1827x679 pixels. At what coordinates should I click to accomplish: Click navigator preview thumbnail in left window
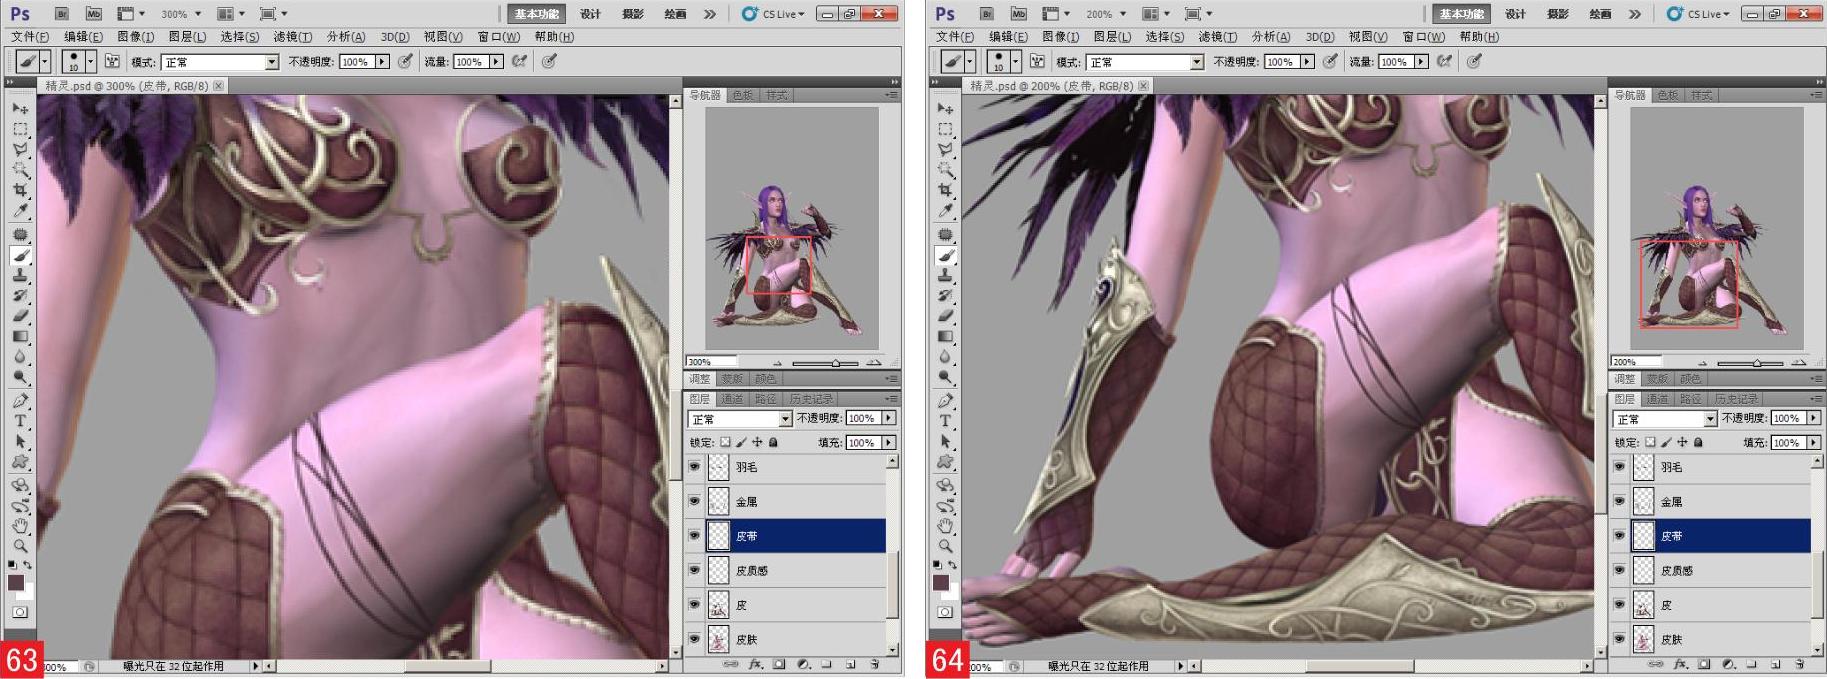(x=792, y=229)
